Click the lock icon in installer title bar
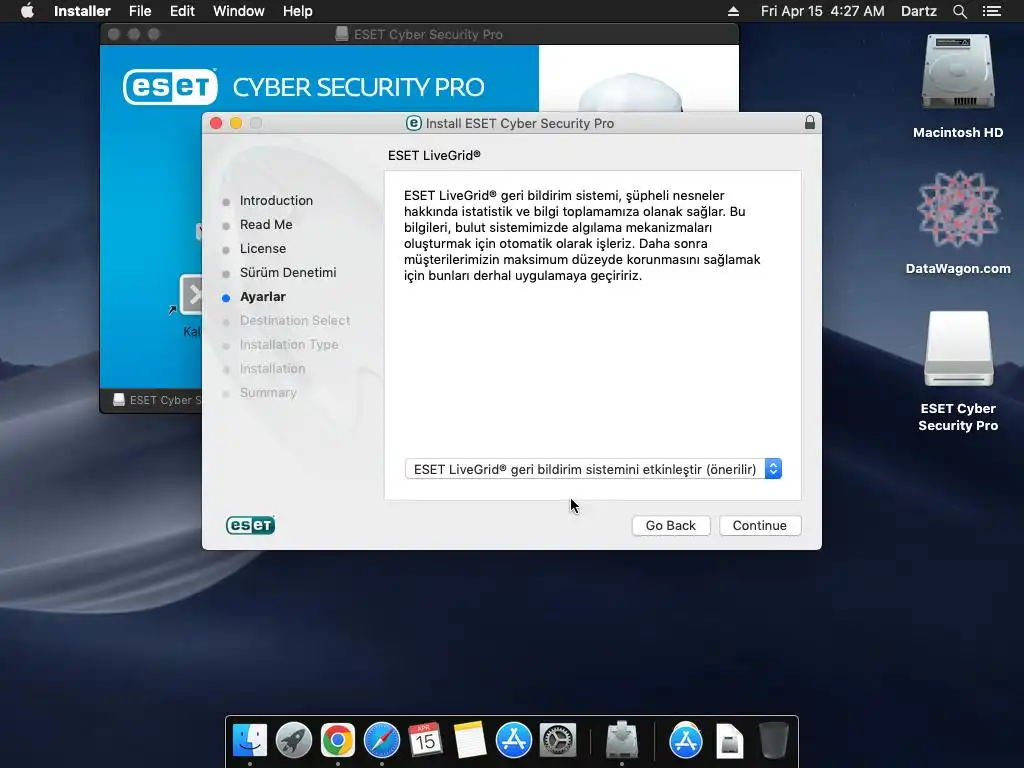The image size is (1024, 768). pos(810,122)
